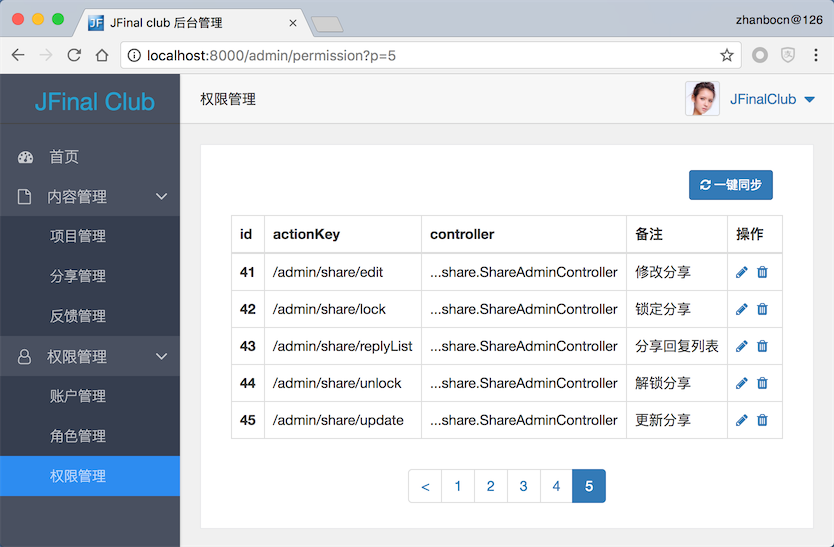Click the 一键同步 sync button

click(731, 185)
